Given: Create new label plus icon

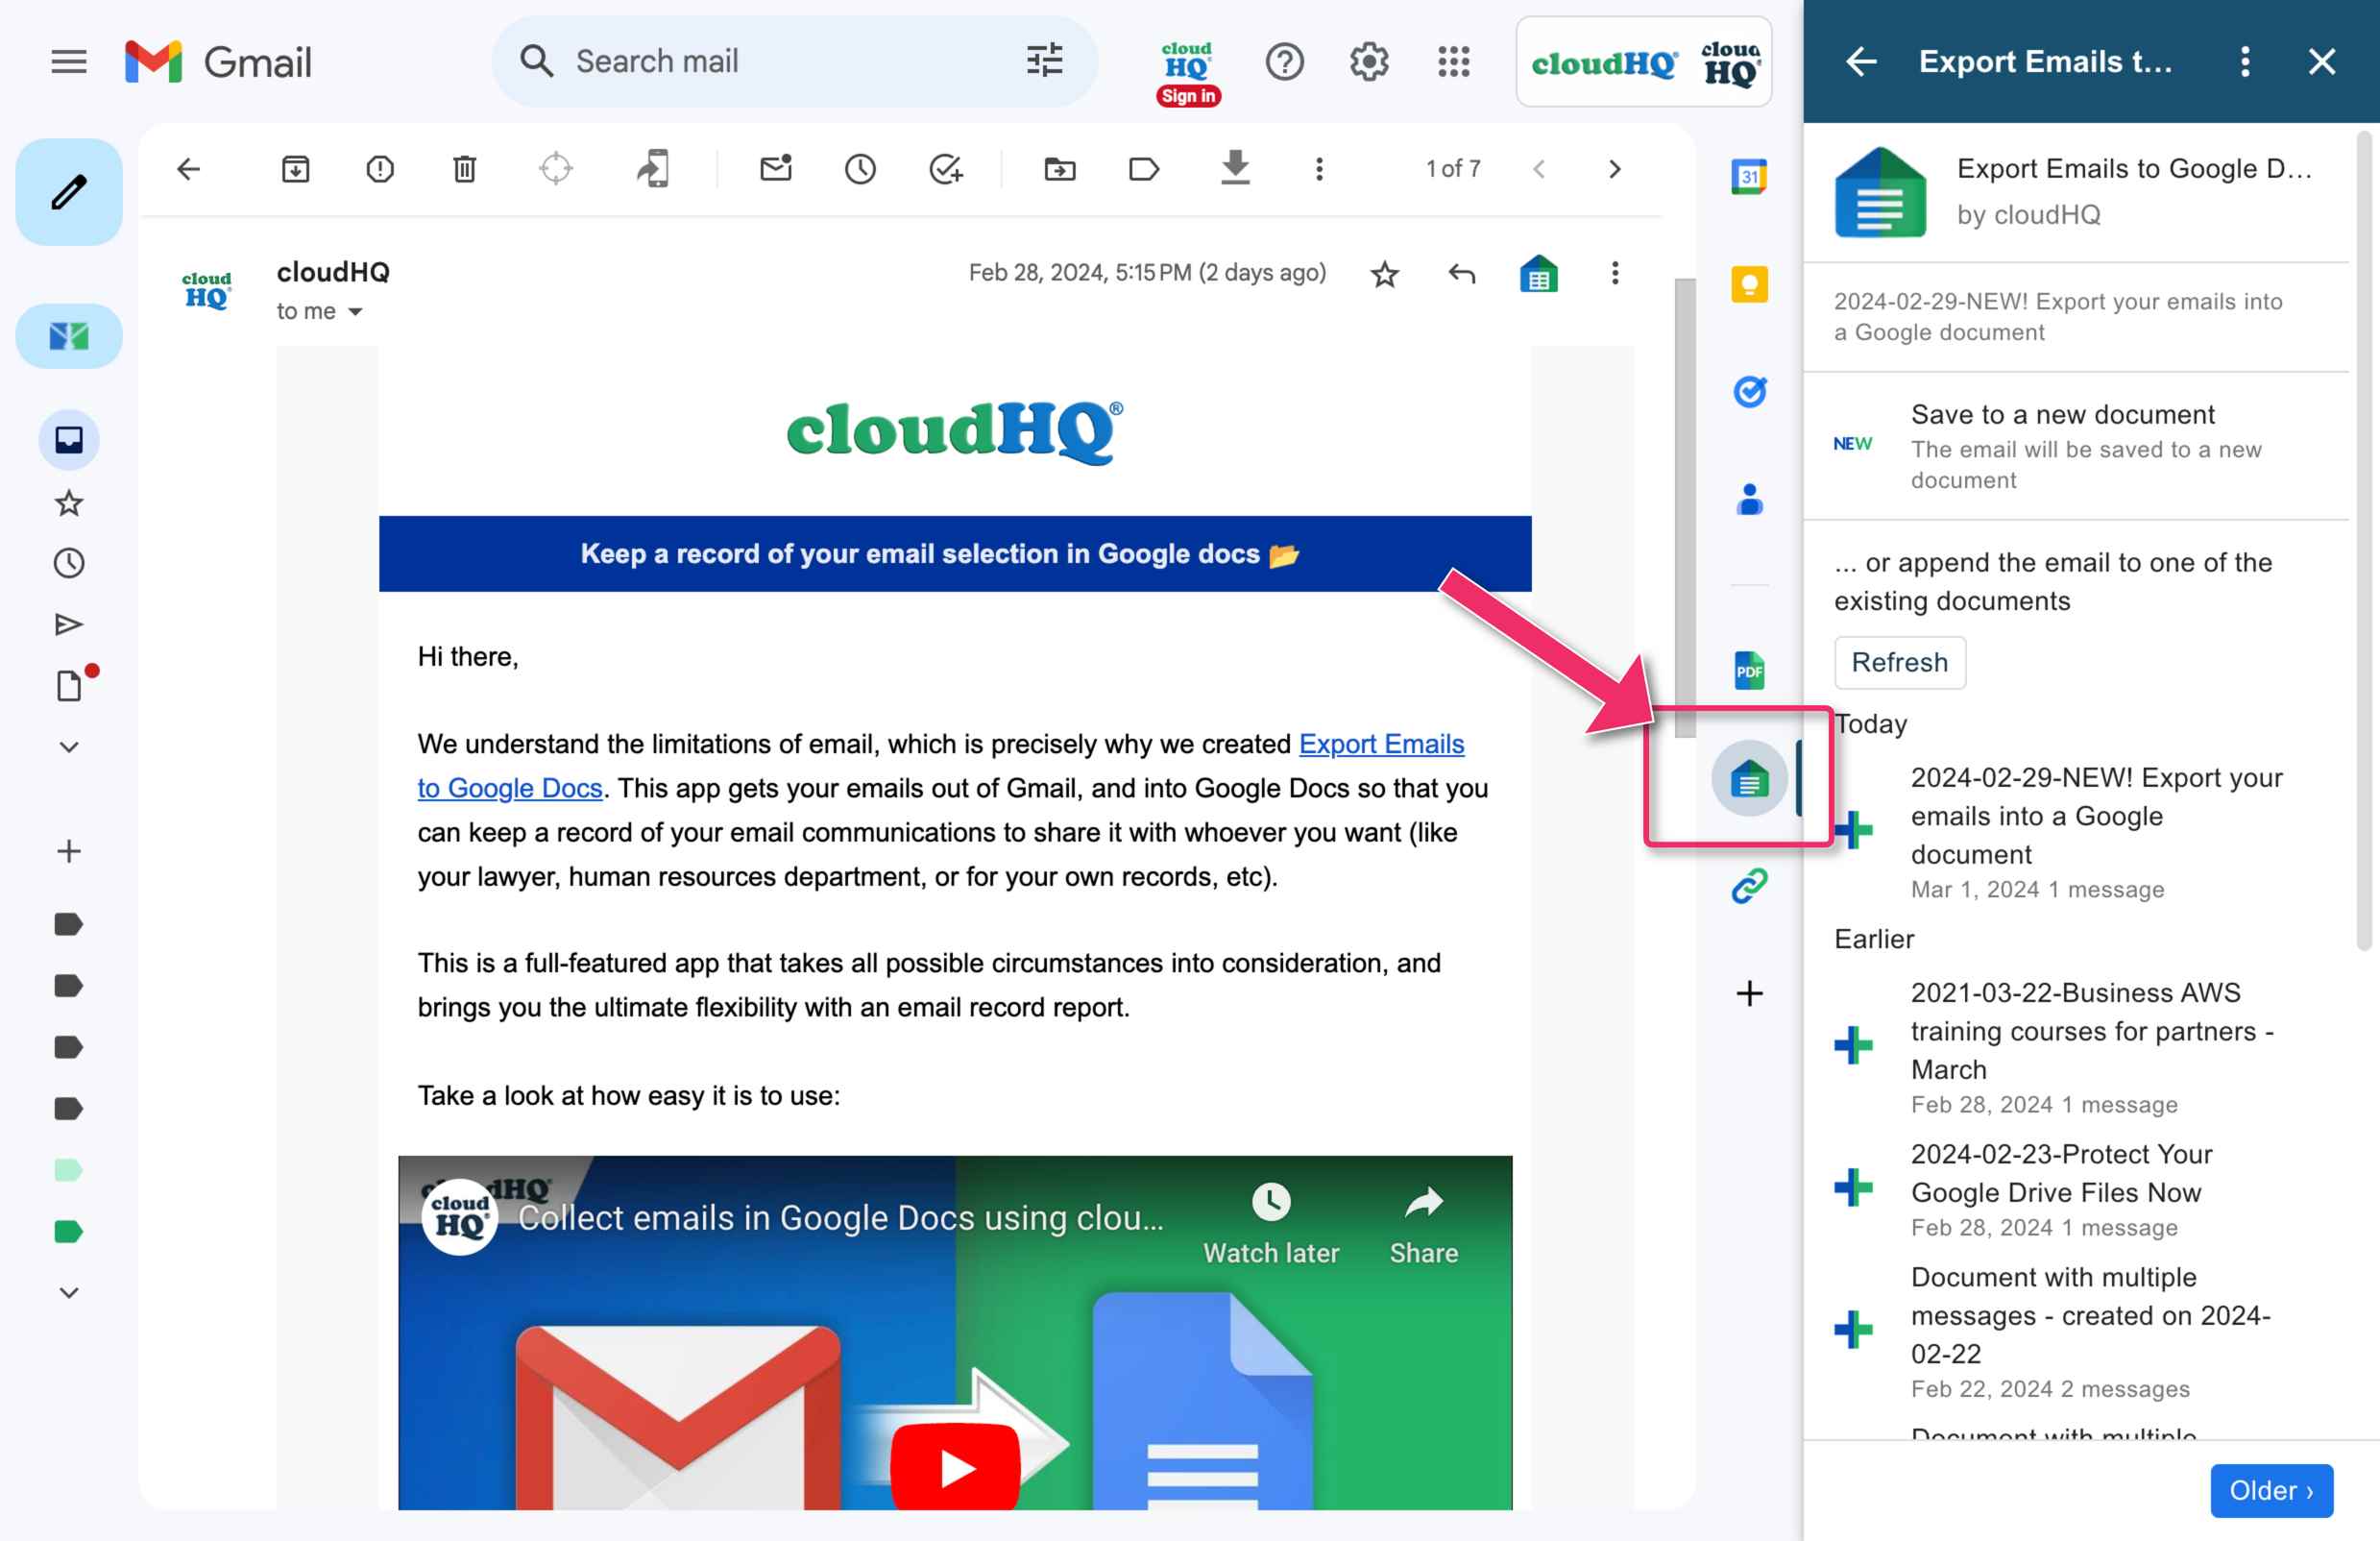Looking at the screenshot, I should tap(69, 851).
